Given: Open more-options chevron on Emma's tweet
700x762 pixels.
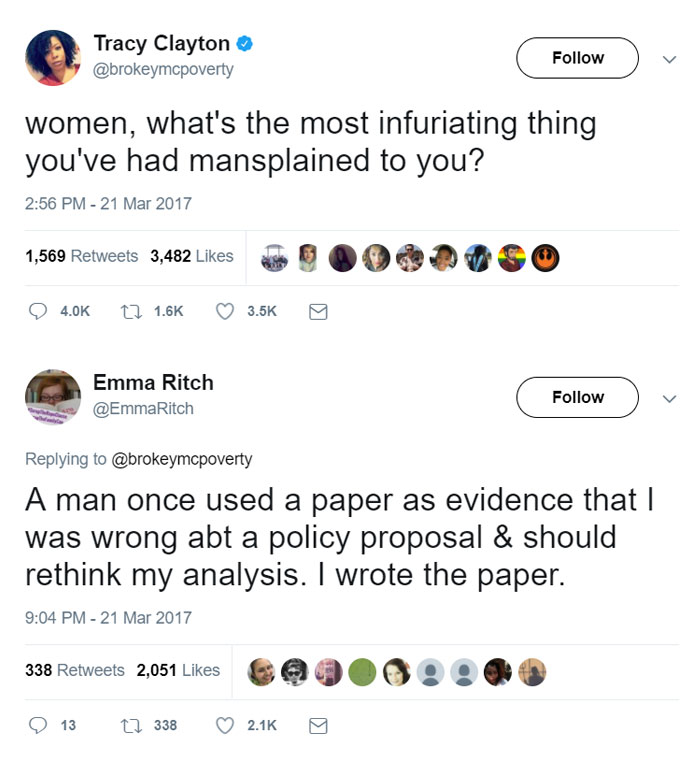Looking at the screenshot, I should coord(669,398).
